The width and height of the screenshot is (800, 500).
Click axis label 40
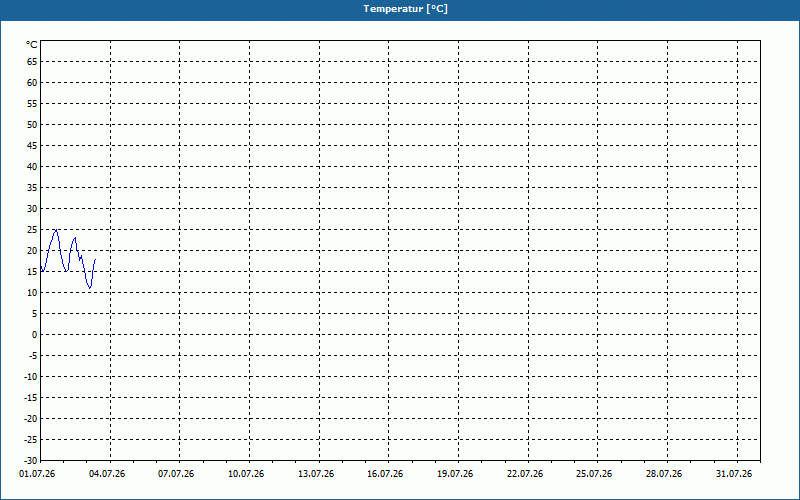point(32,166)
